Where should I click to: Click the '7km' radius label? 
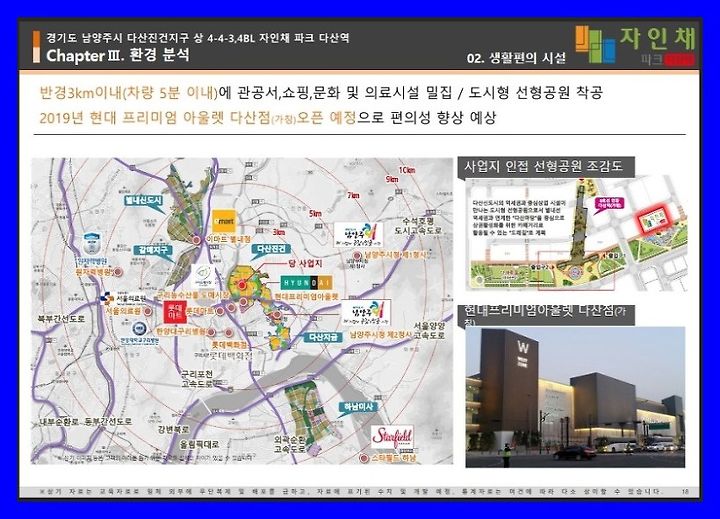(353, 196)
